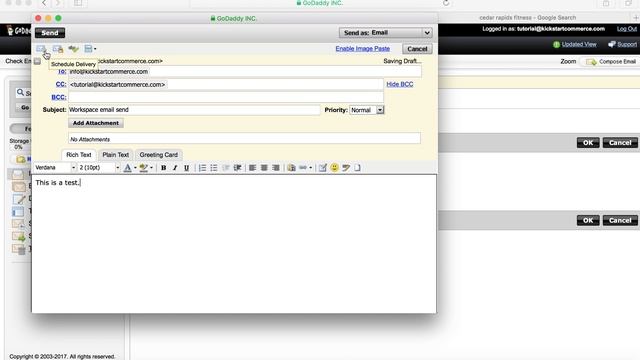
Task: Toggle underline formatting
Action: (x=187, y=168)
